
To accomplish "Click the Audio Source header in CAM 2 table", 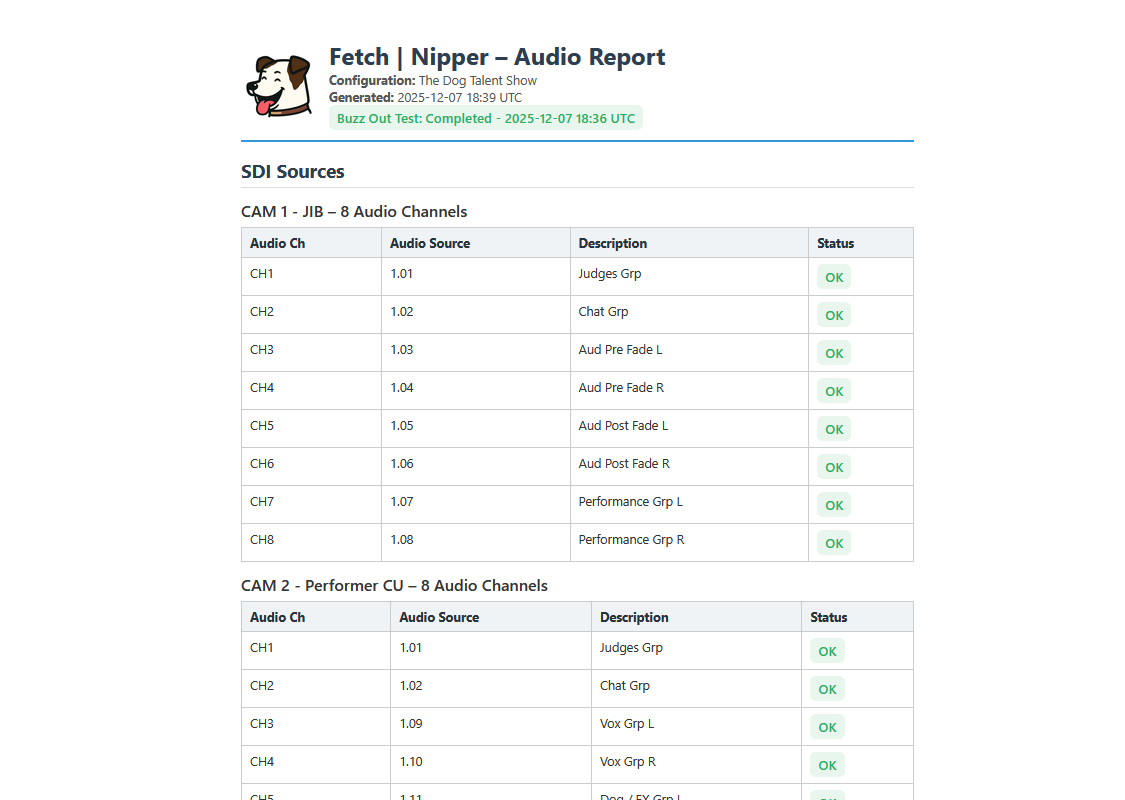I will pos(439,617).
